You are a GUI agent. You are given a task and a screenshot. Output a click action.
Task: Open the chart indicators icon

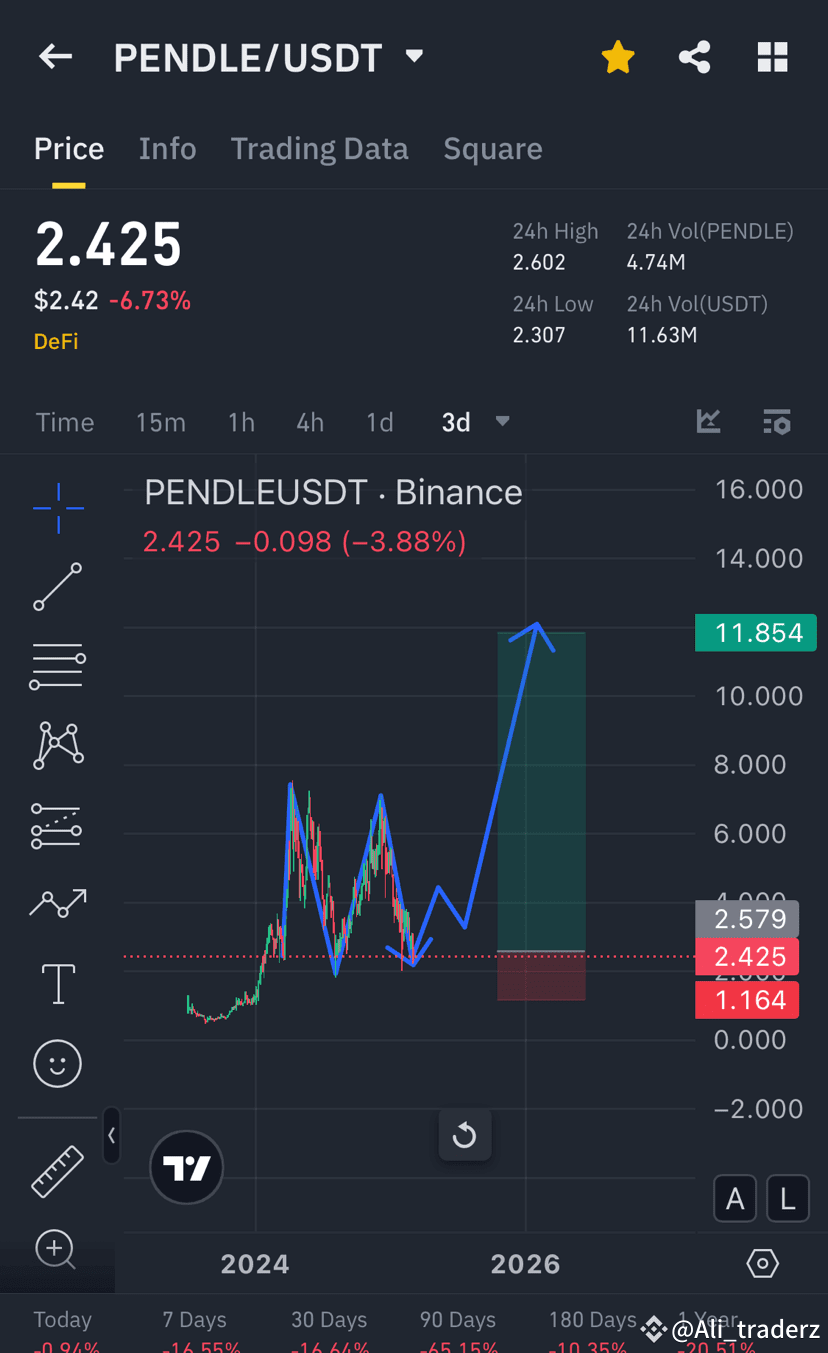coord(708,422)
